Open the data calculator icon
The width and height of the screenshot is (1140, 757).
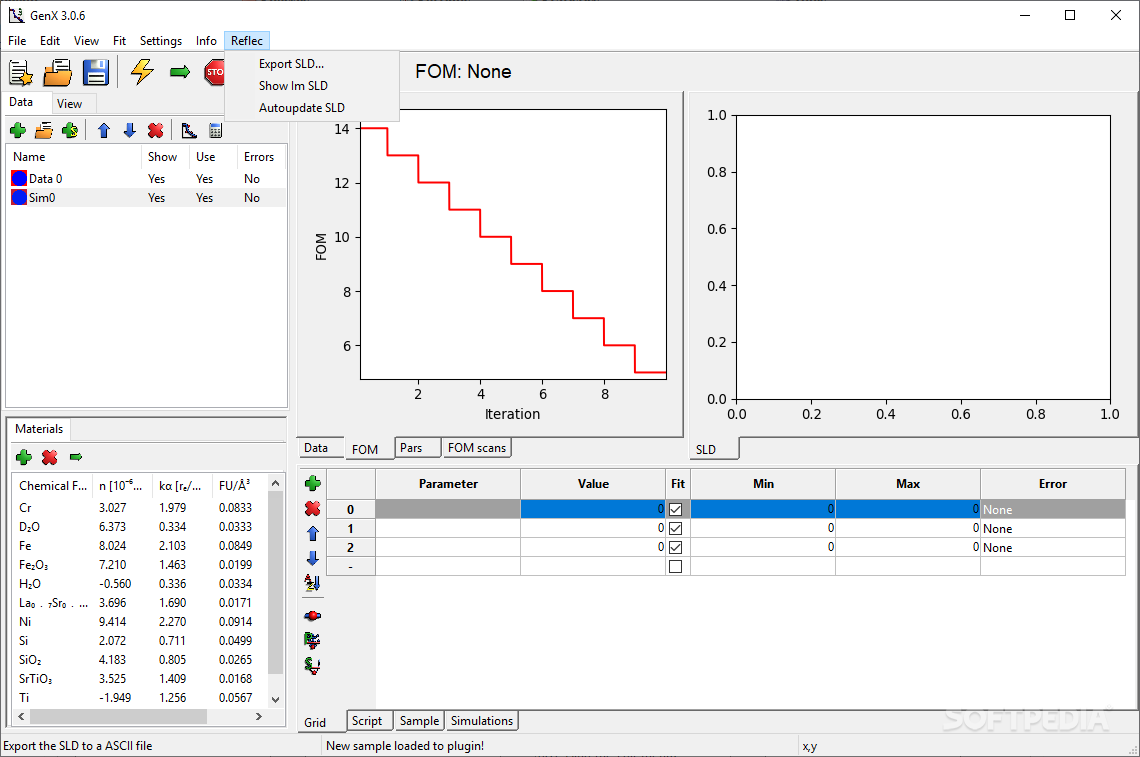tap(215, 130)
